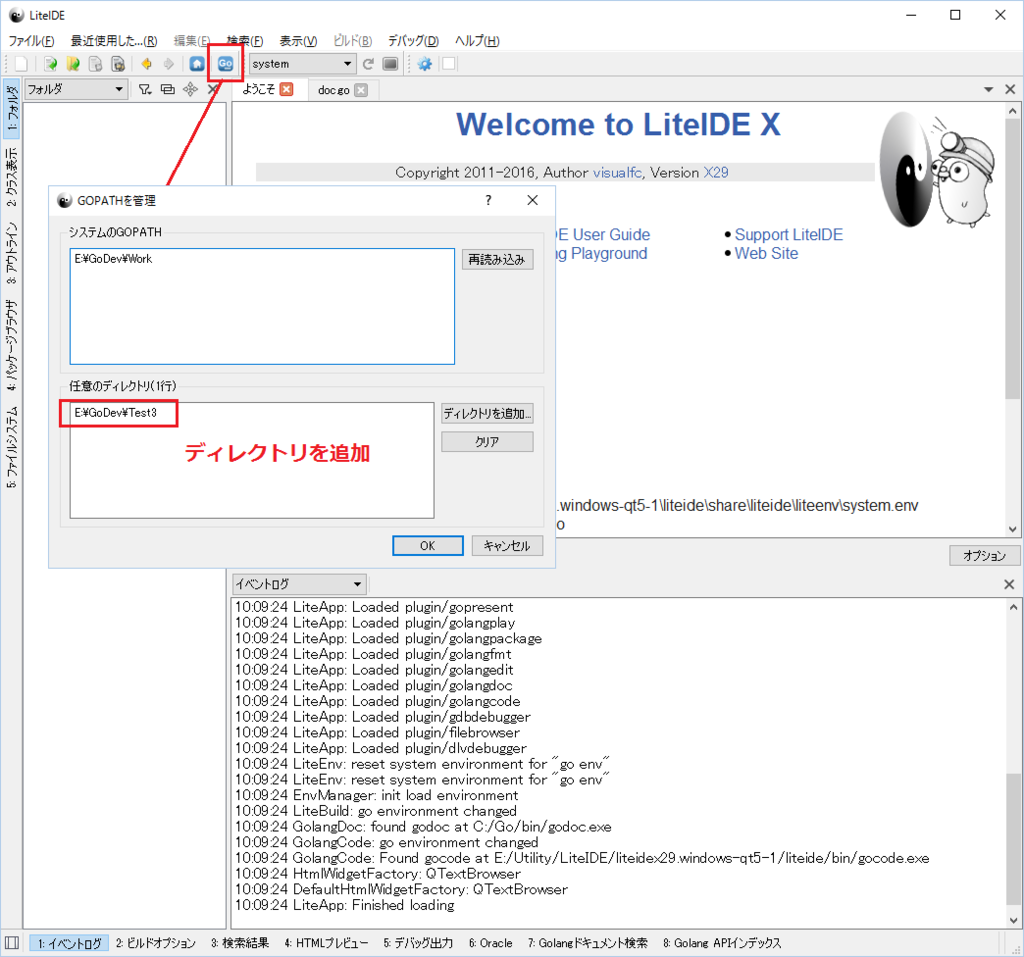Click the クリア clear button
This screenshot has height=957, width=1024.
pyautogui.click(x=487, y=442)
